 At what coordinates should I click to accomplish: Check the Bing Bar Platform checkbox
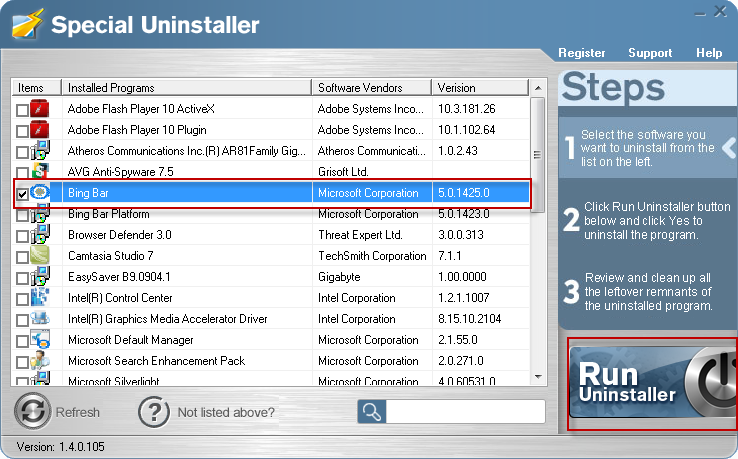click(x=22, y=215)
